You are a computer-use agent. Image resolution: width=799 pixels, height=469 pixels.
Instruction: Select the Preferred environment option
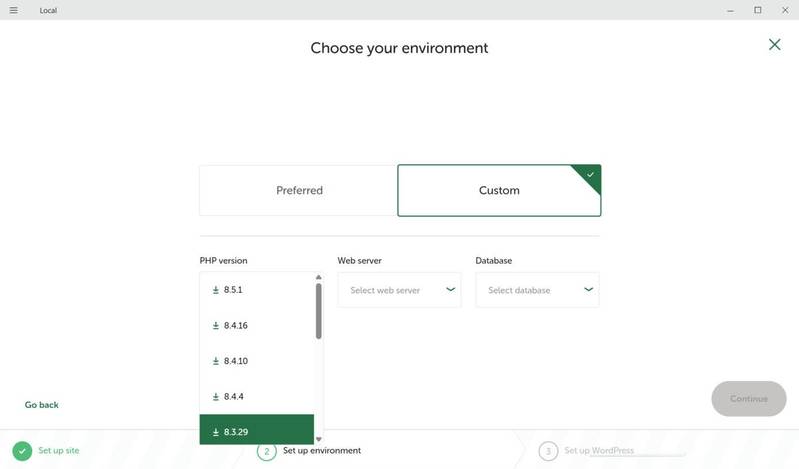[x=298, y=190]
